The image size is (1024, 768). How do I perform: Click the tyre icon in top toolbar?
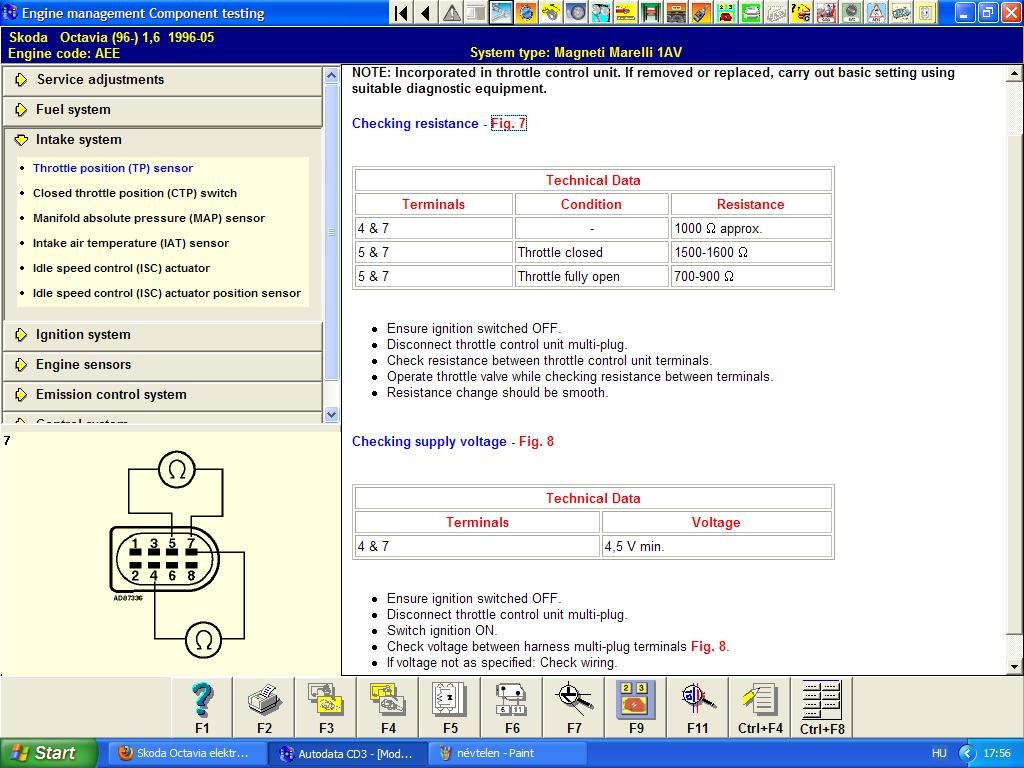click(575, 12)
